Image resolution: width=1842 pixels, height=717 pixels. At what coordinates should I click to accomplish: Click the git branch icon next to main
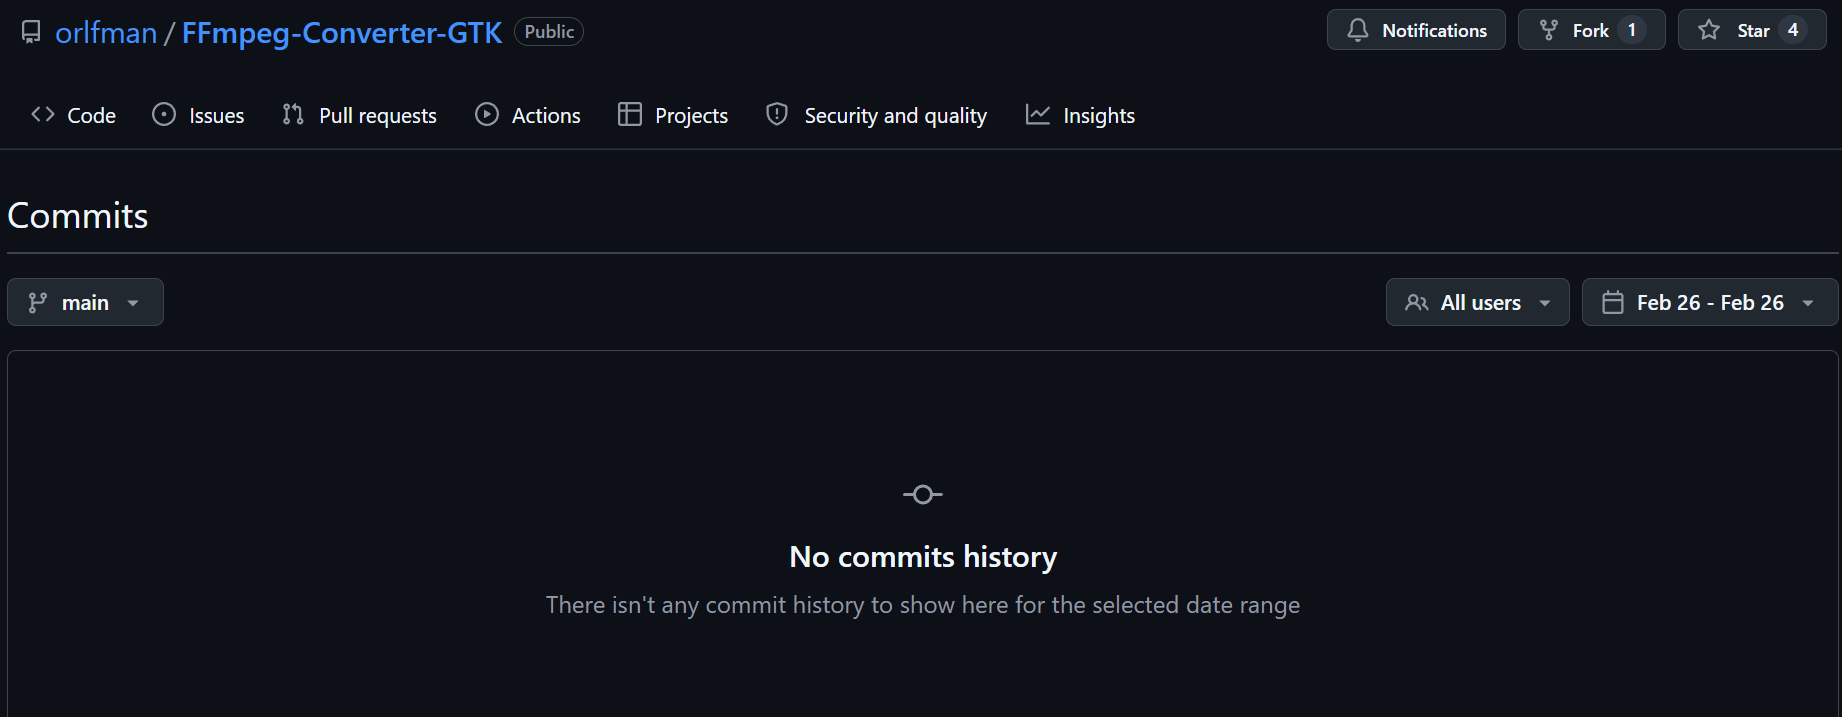click(38, 302)
